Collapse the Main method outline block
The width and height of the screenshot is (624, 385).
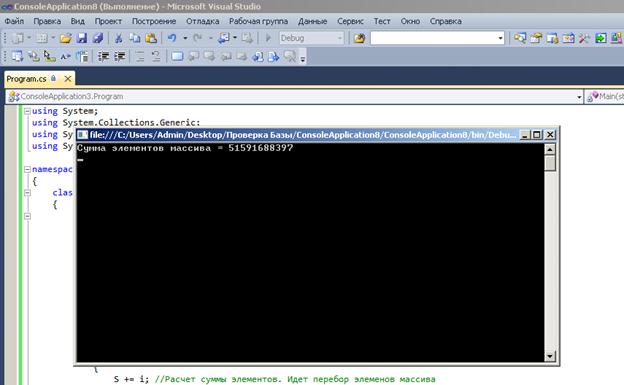pos(27,216)
